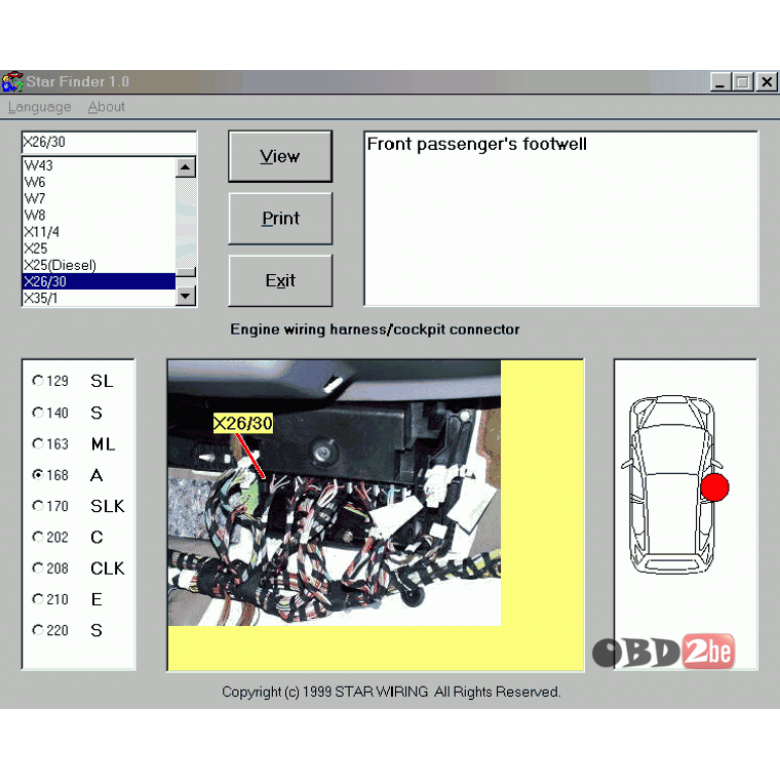Select the 208 CLK model radio button

coord(38,568)
